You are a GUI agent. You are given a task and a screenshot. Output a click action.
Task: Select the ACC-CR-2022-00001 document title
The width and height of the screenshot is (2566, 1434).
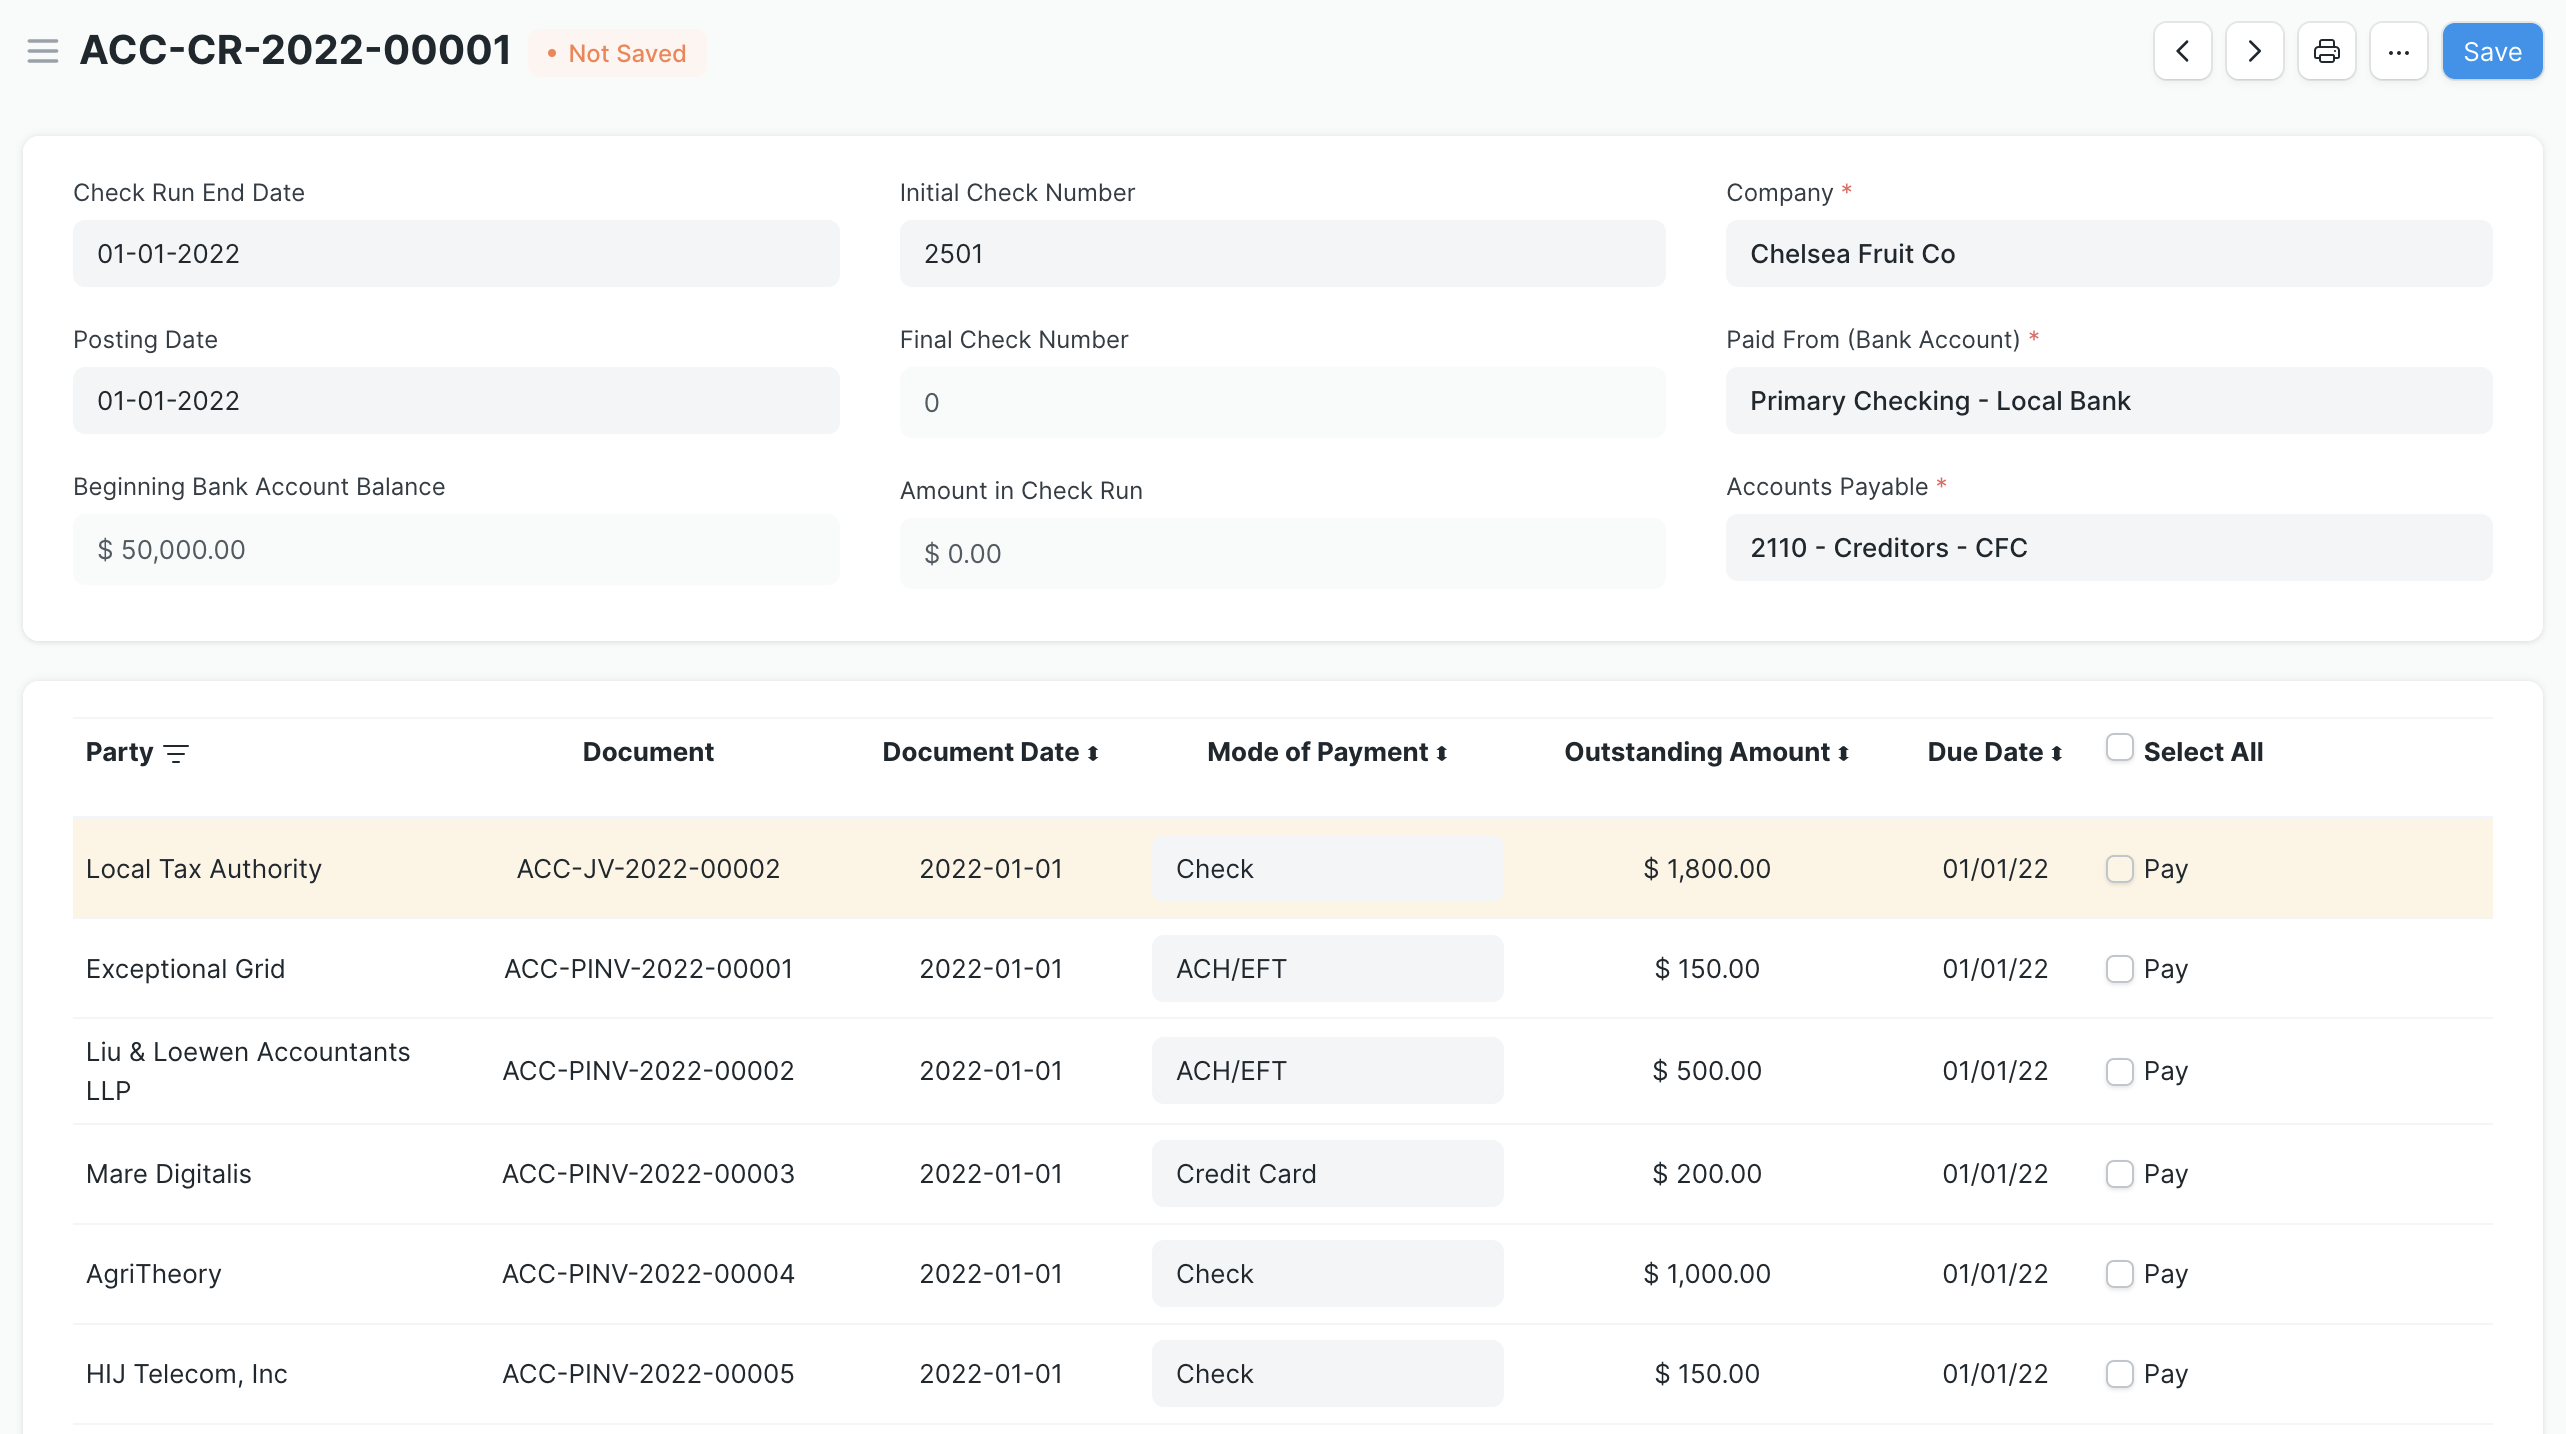tap(294, 53)
